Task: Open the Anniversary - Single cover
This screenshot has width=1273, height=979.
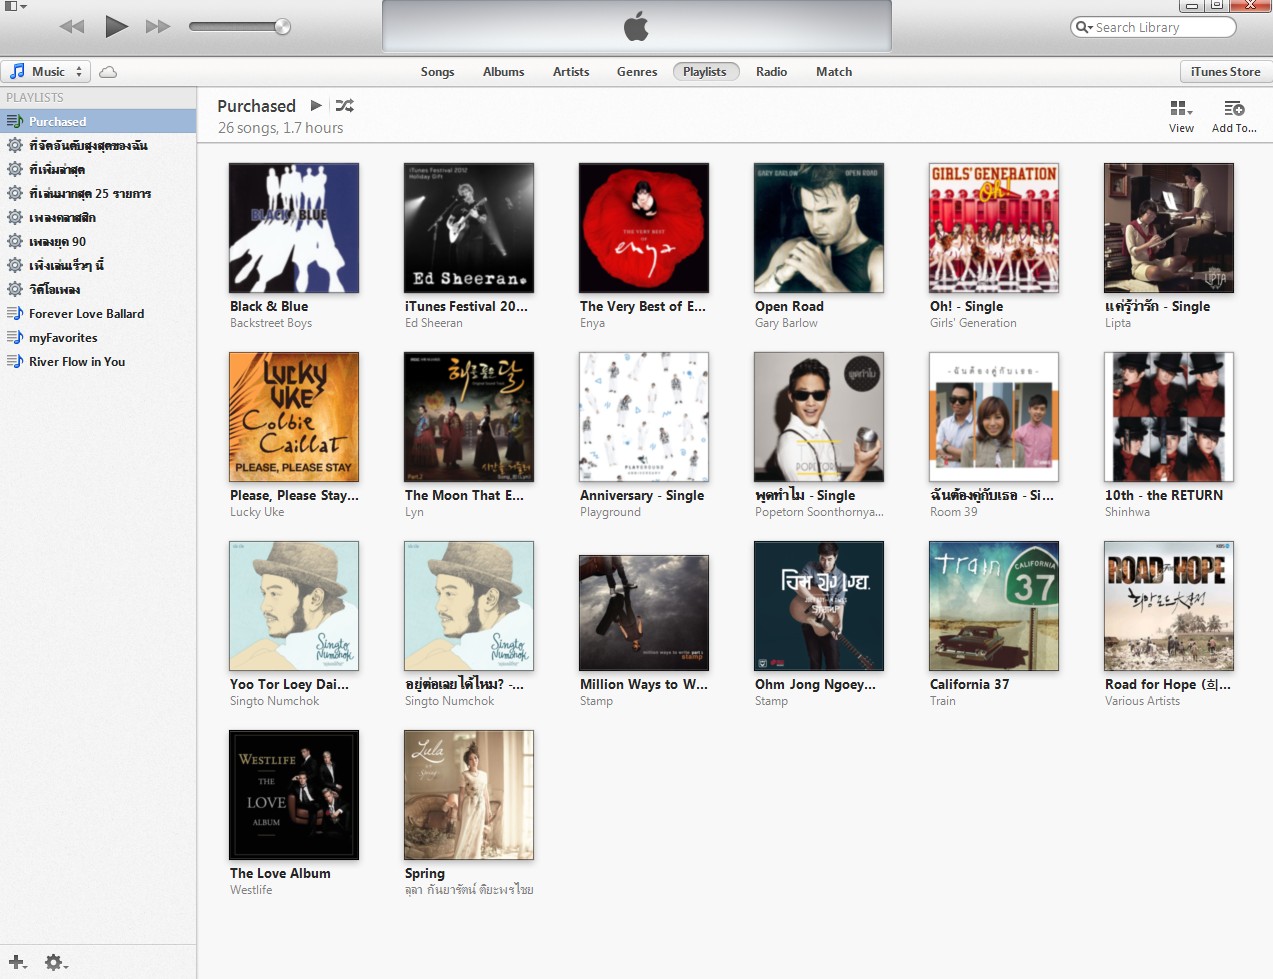Action: (x=644, y=417)
